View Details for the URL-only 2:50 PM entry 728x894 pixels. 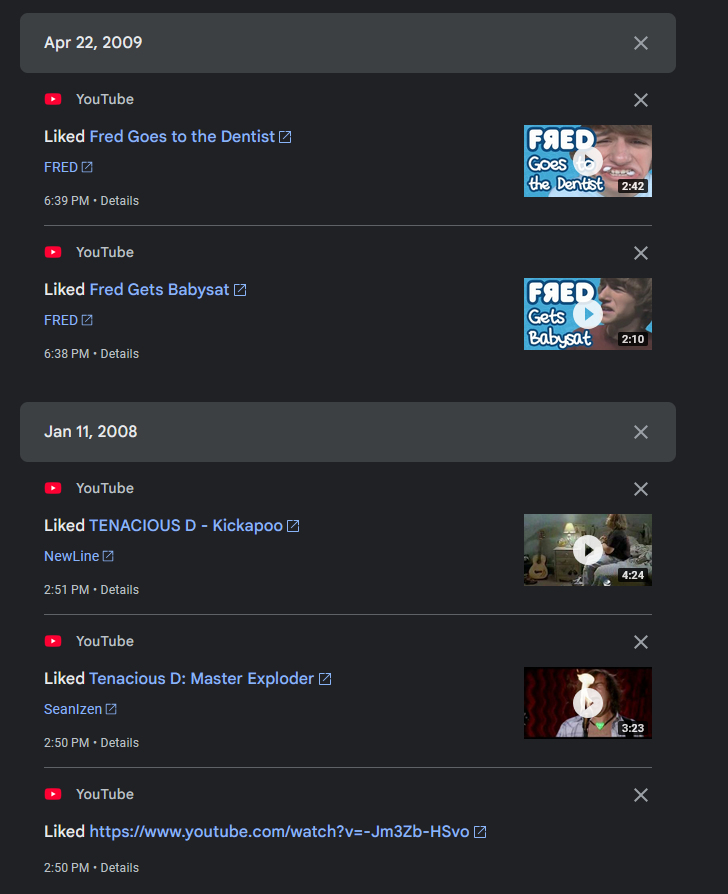point(120,867)
